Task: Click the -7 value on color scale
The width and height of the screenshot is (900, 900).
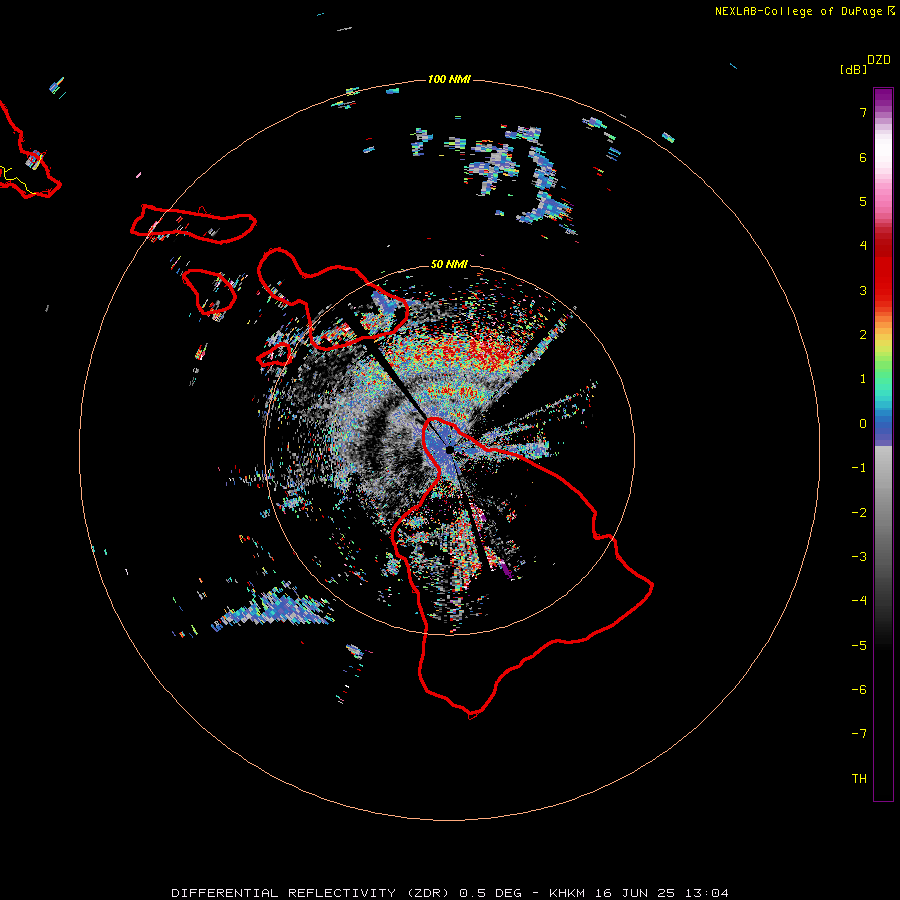Action: 859,734
